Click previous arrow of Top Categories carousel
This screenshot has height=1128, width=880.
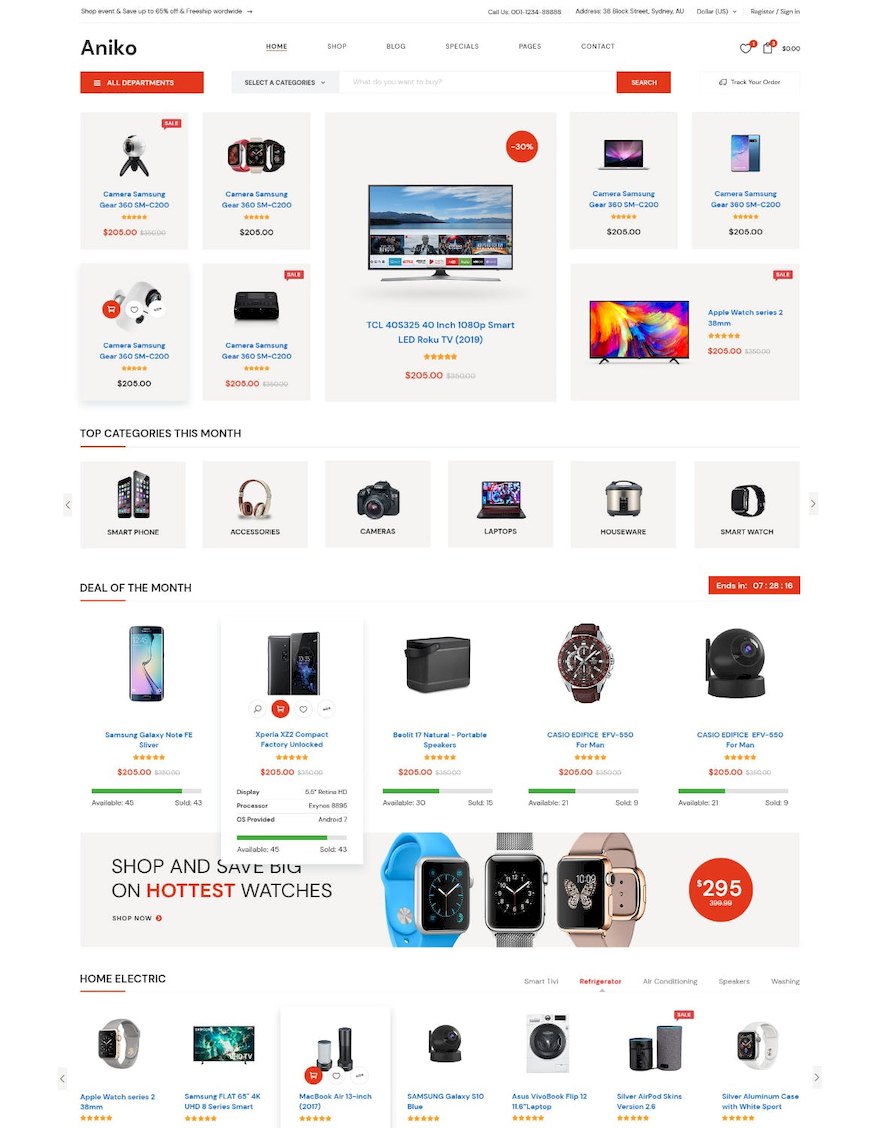tap(68, 504)
